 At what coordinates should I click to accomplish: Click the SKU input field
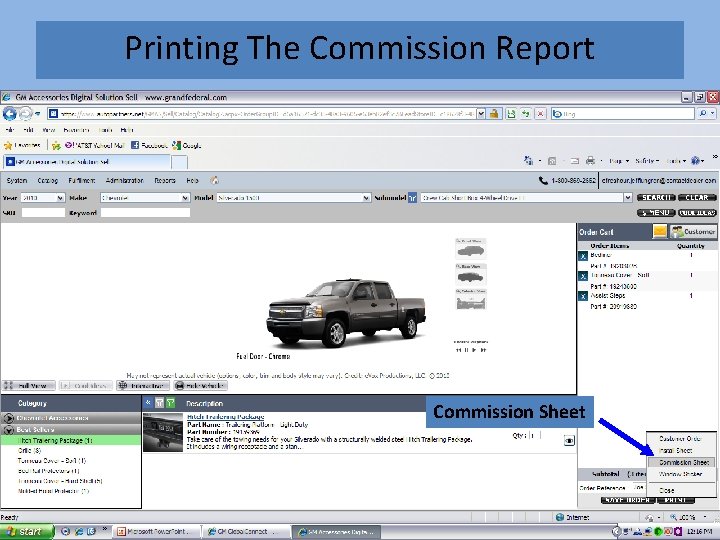[x=43, y=213]
